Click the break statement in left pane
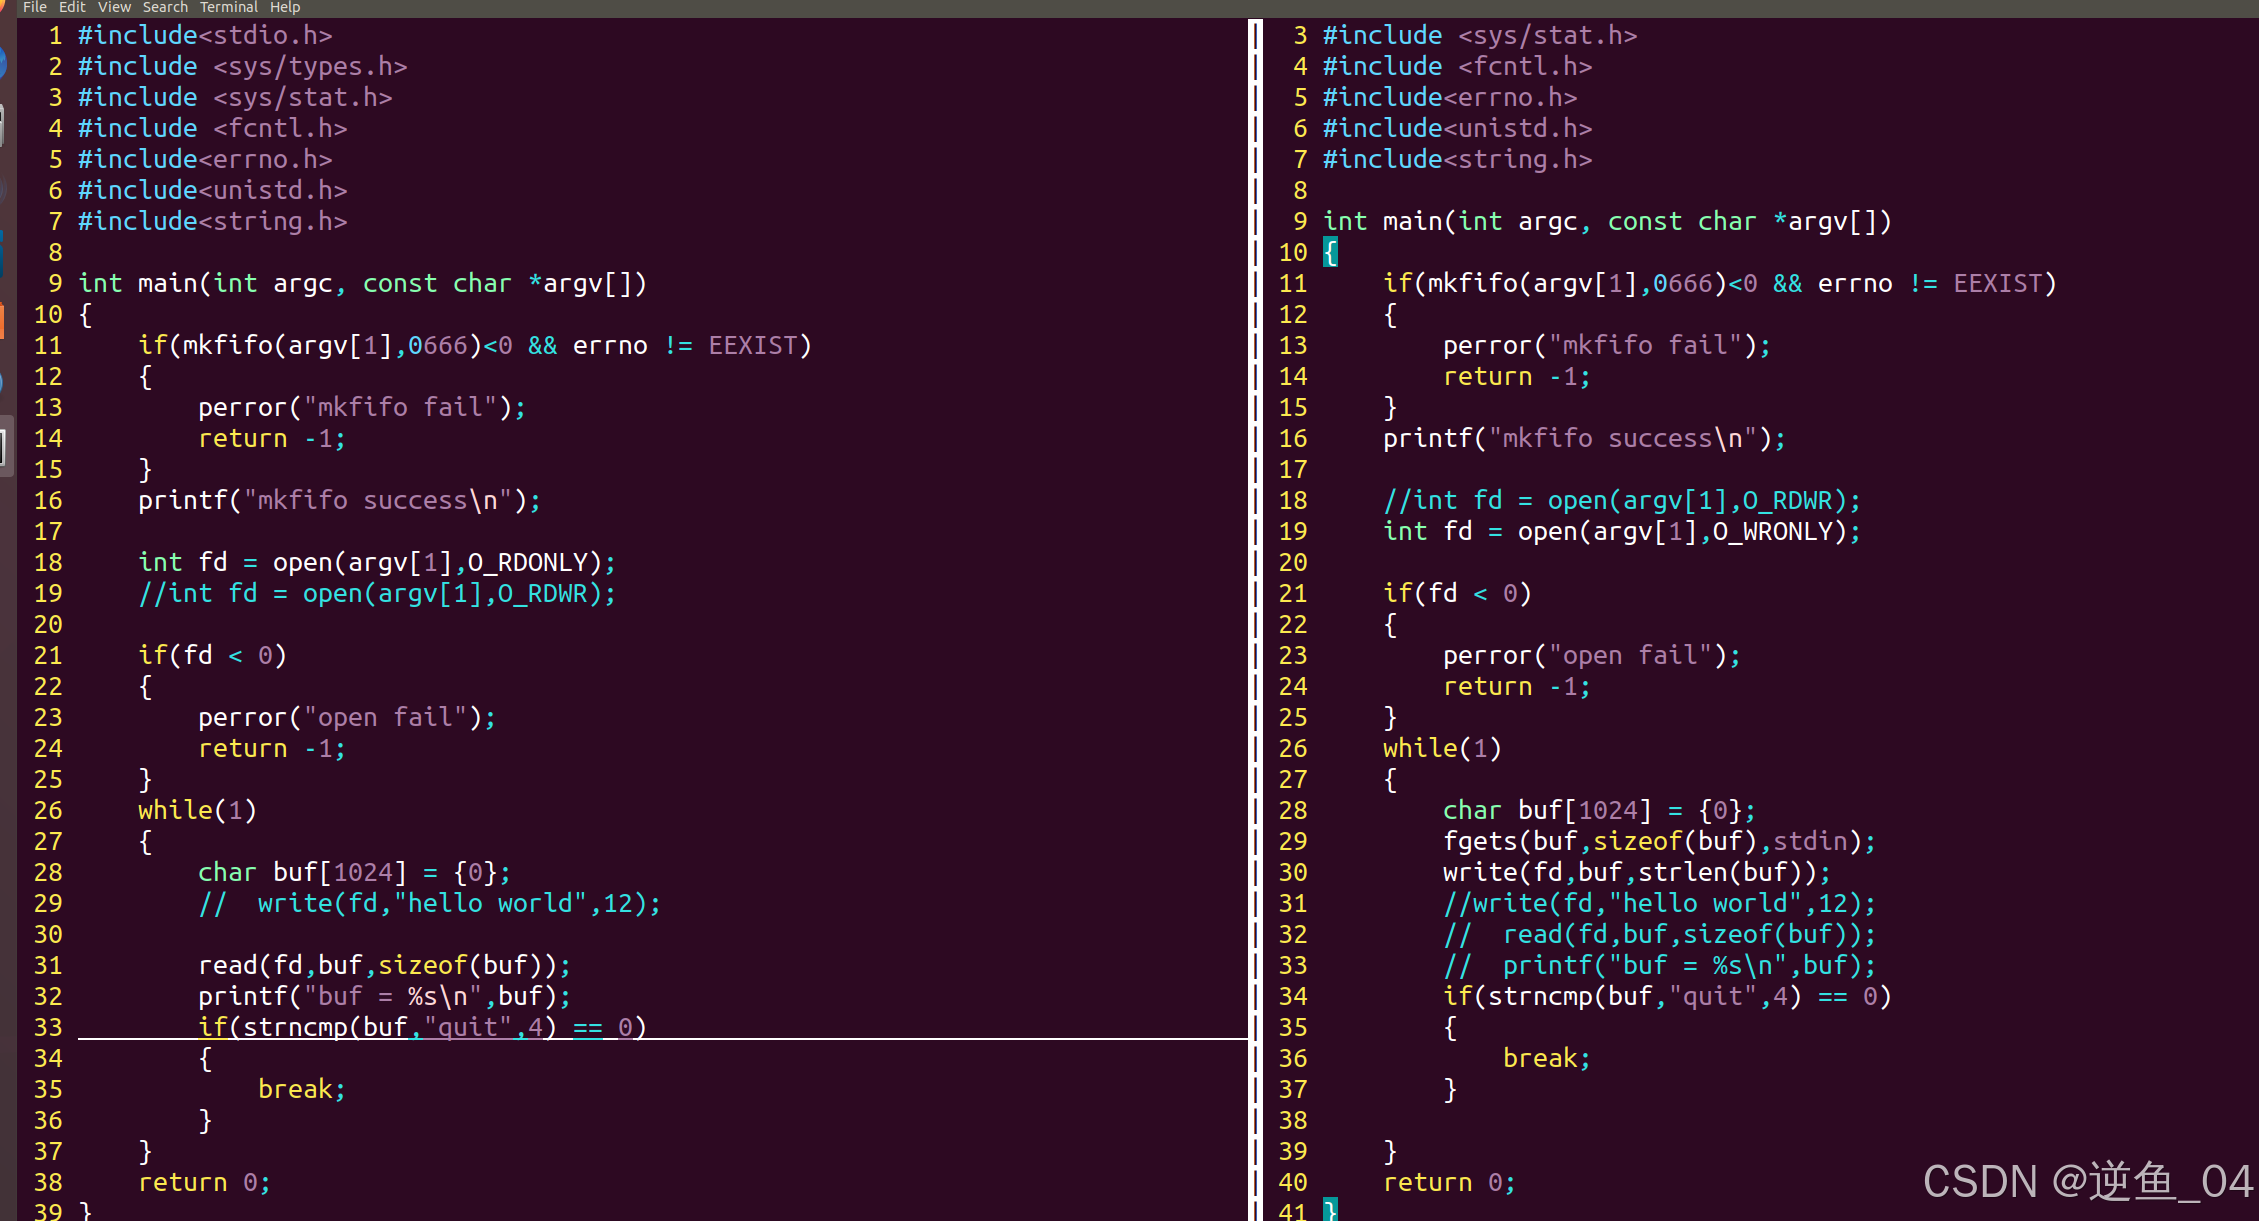The image size is (2259, 1221). tap(294, 1090)
